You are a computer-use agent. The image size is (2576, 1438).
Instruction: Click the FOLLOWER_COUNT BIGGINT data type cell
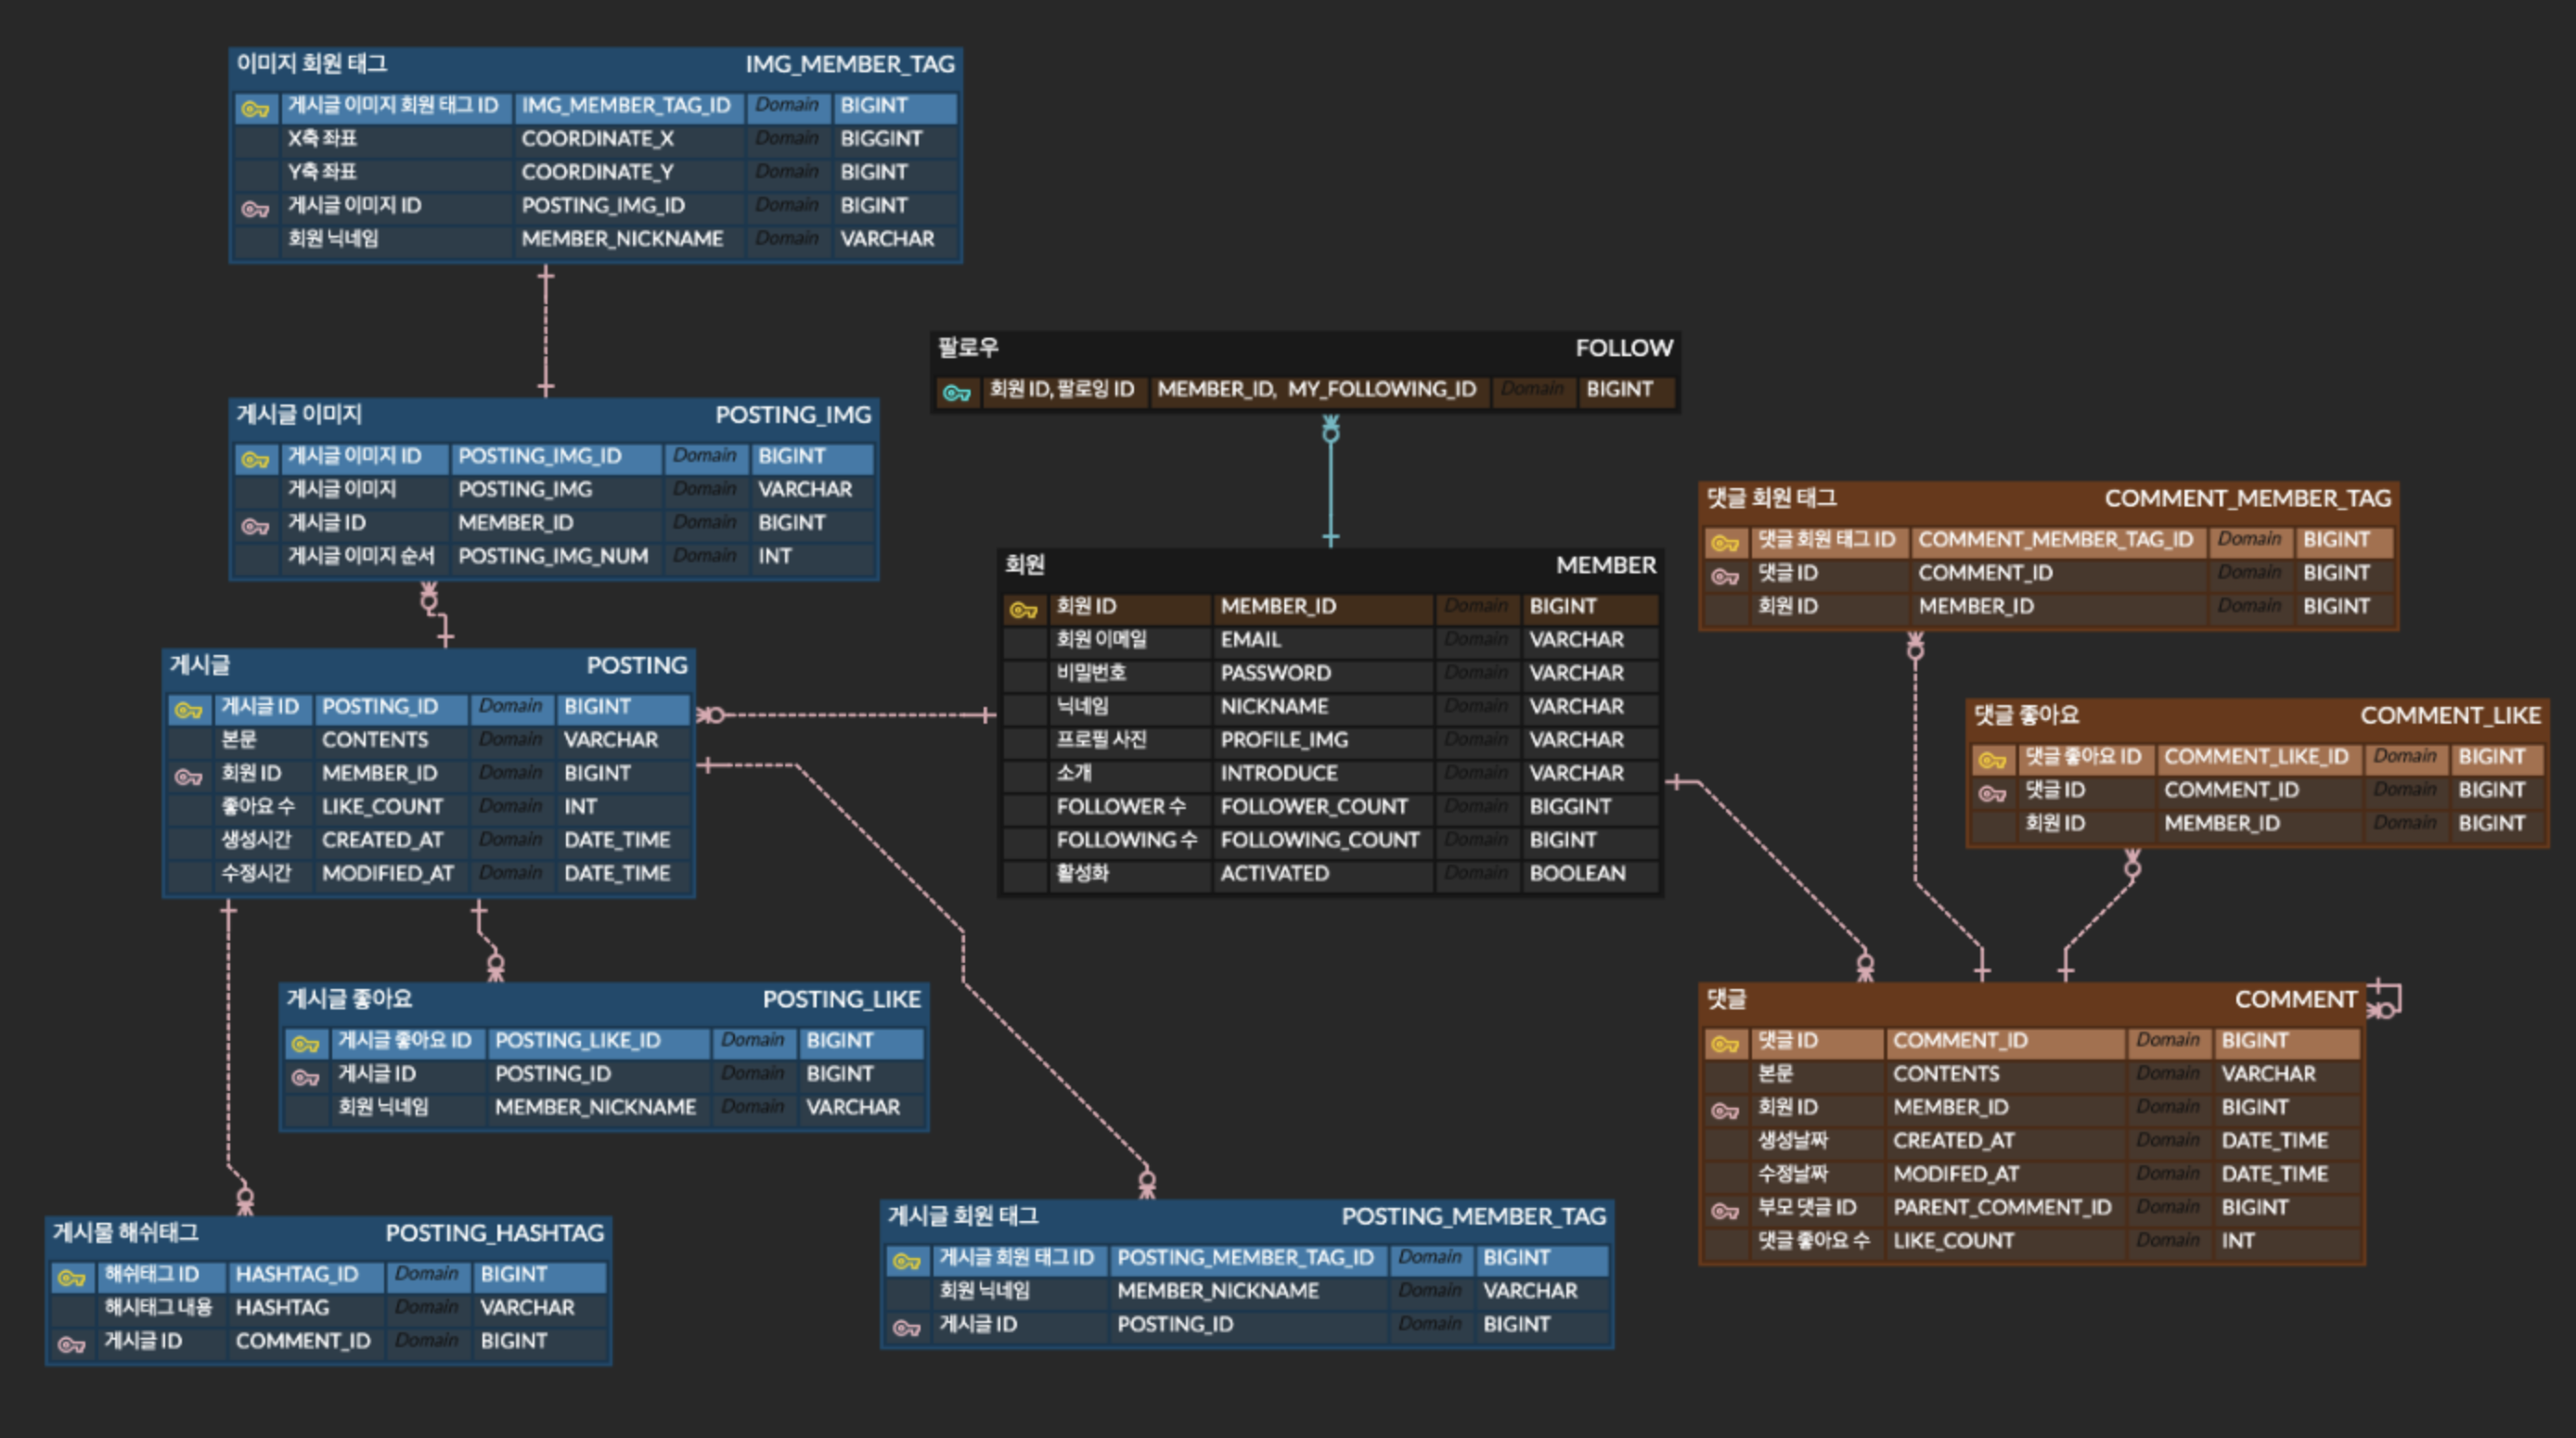pyautogui.click(x=1570, y=807)
